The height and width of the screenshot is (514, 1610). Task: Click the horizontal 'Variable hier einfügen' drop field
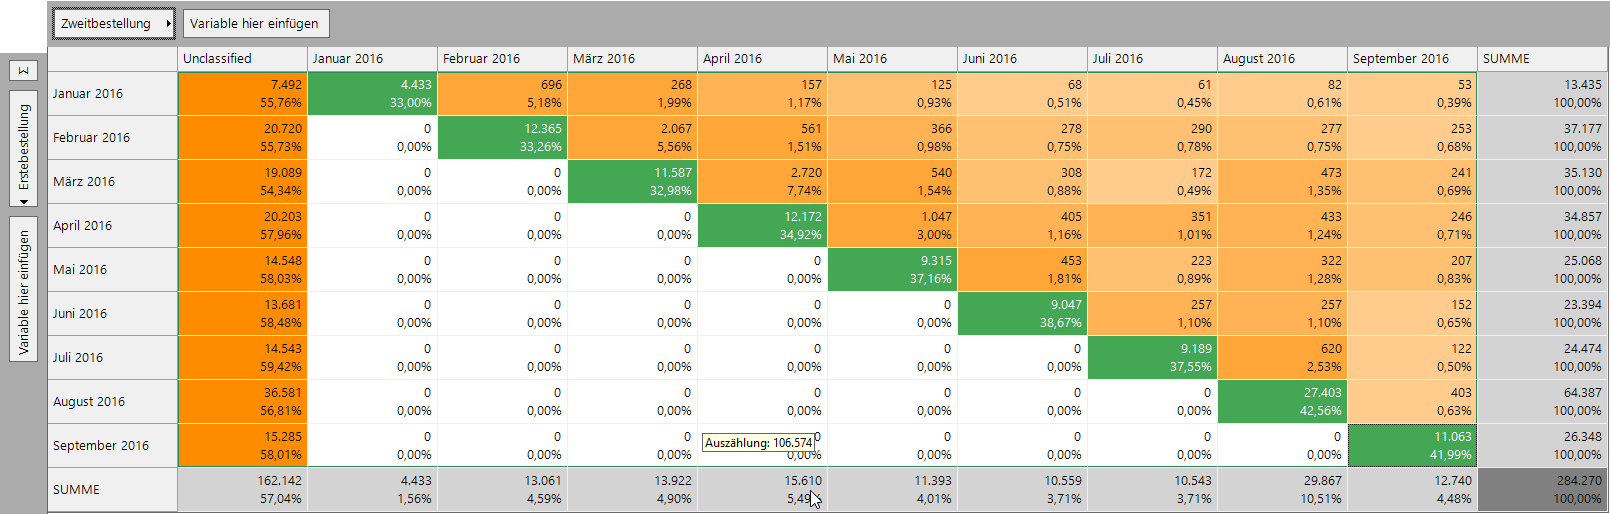[255, 23]
